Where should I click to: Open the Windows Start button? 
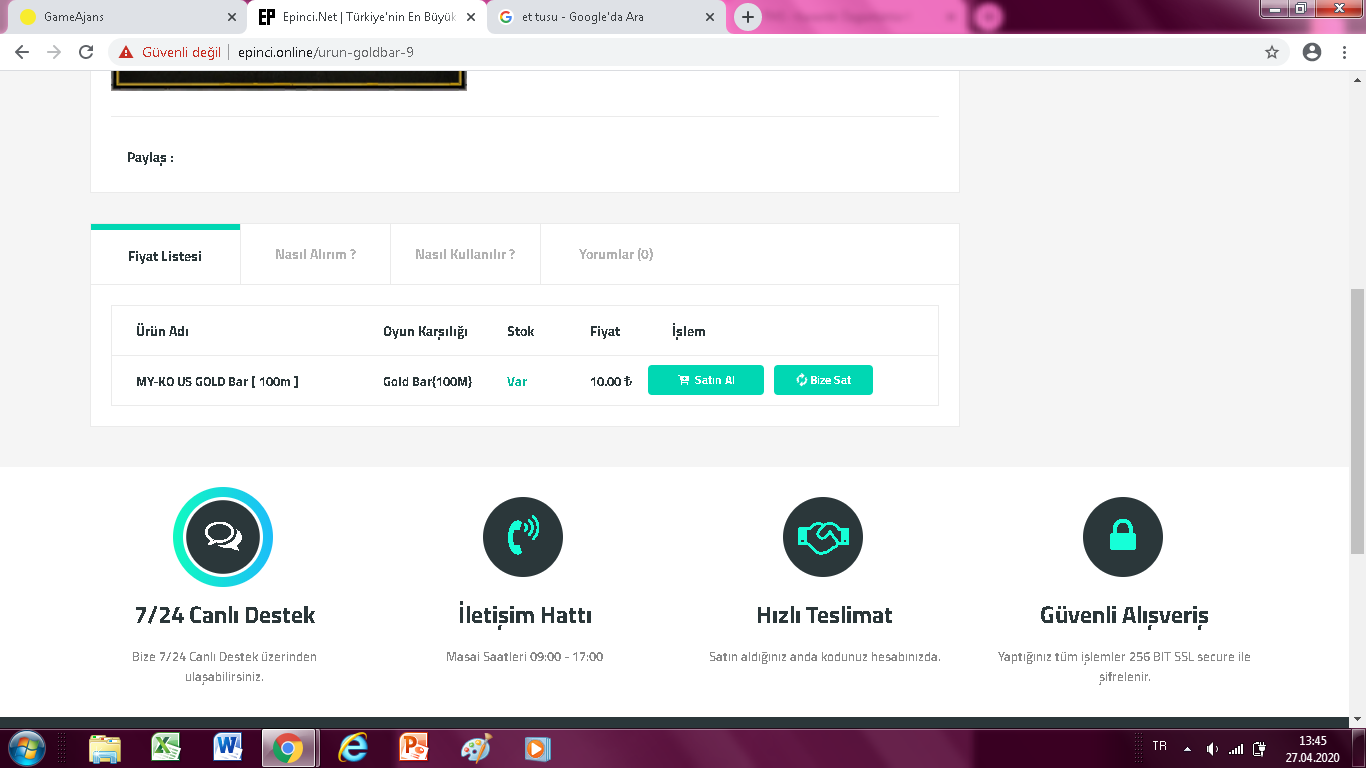26,747
